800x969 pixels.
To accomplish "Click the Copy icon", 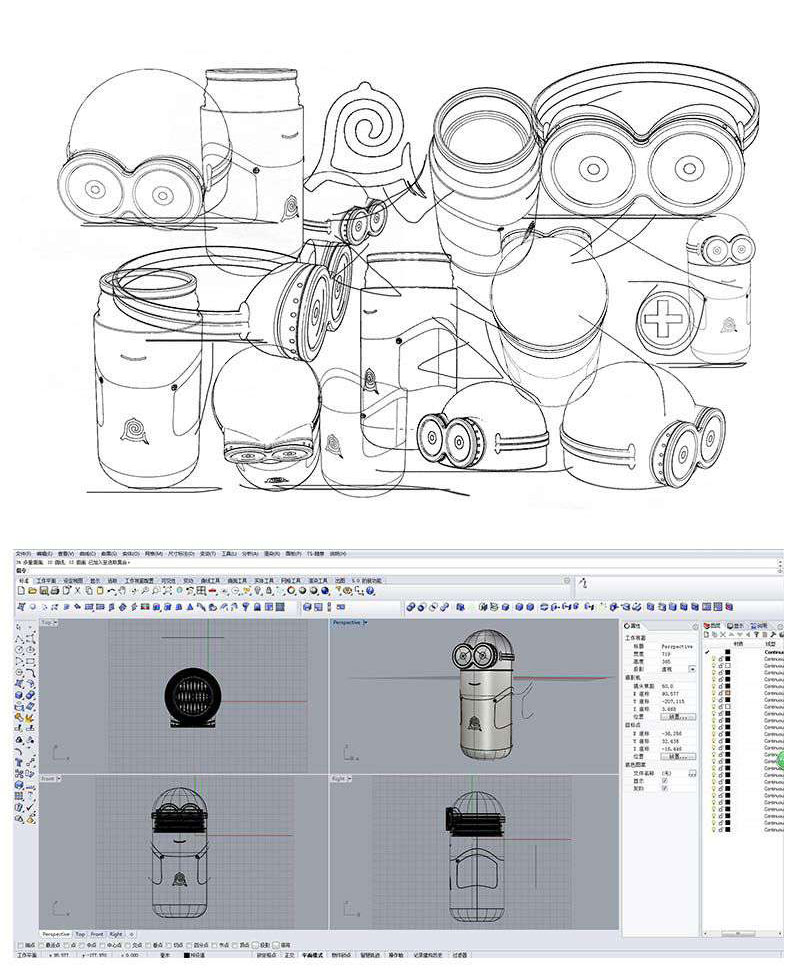I will tap(89, 591).
